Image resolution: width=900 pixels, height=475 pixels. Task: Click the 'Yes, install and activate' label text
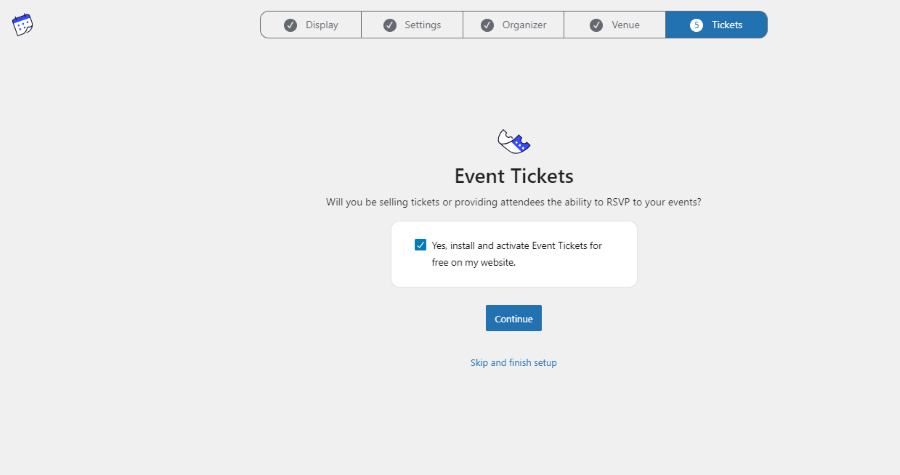coord(517,245)
